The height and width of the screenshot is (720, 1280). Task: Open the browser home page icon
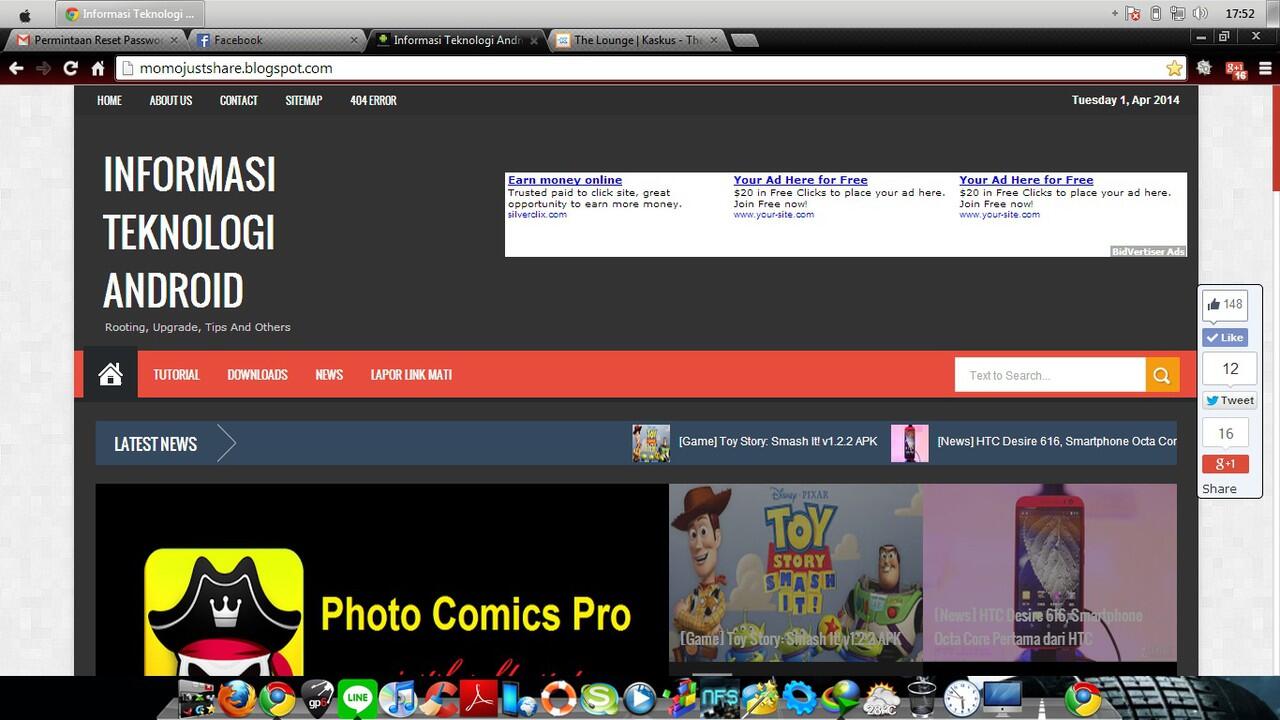(x=97, y=68)
